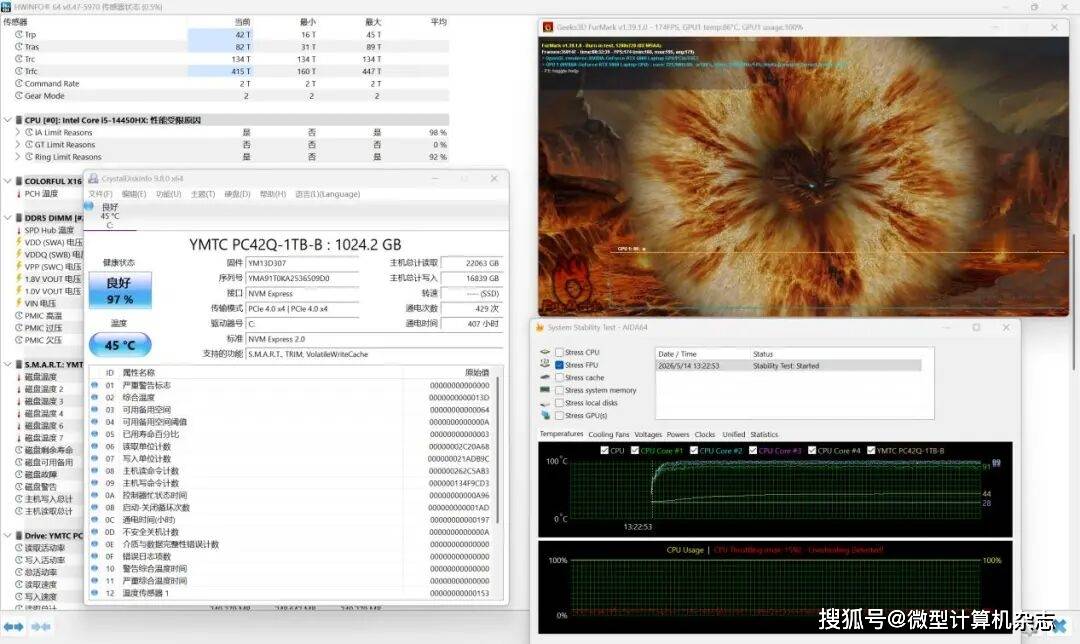The height and width of the screenshot is (644, 1080).
Task: Expand IA Limit Reasons row
Action: (18, 132)
